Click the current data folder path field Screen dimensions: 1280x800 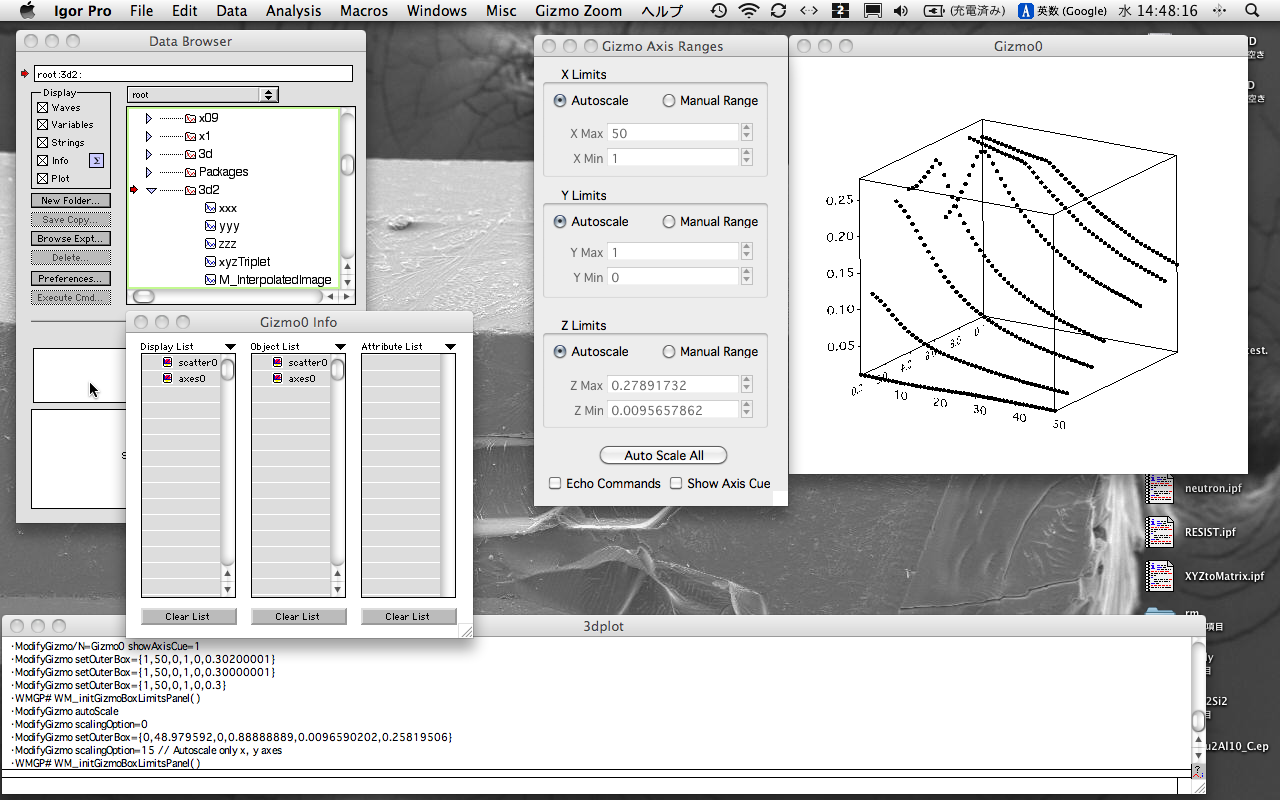click(193, 74)
